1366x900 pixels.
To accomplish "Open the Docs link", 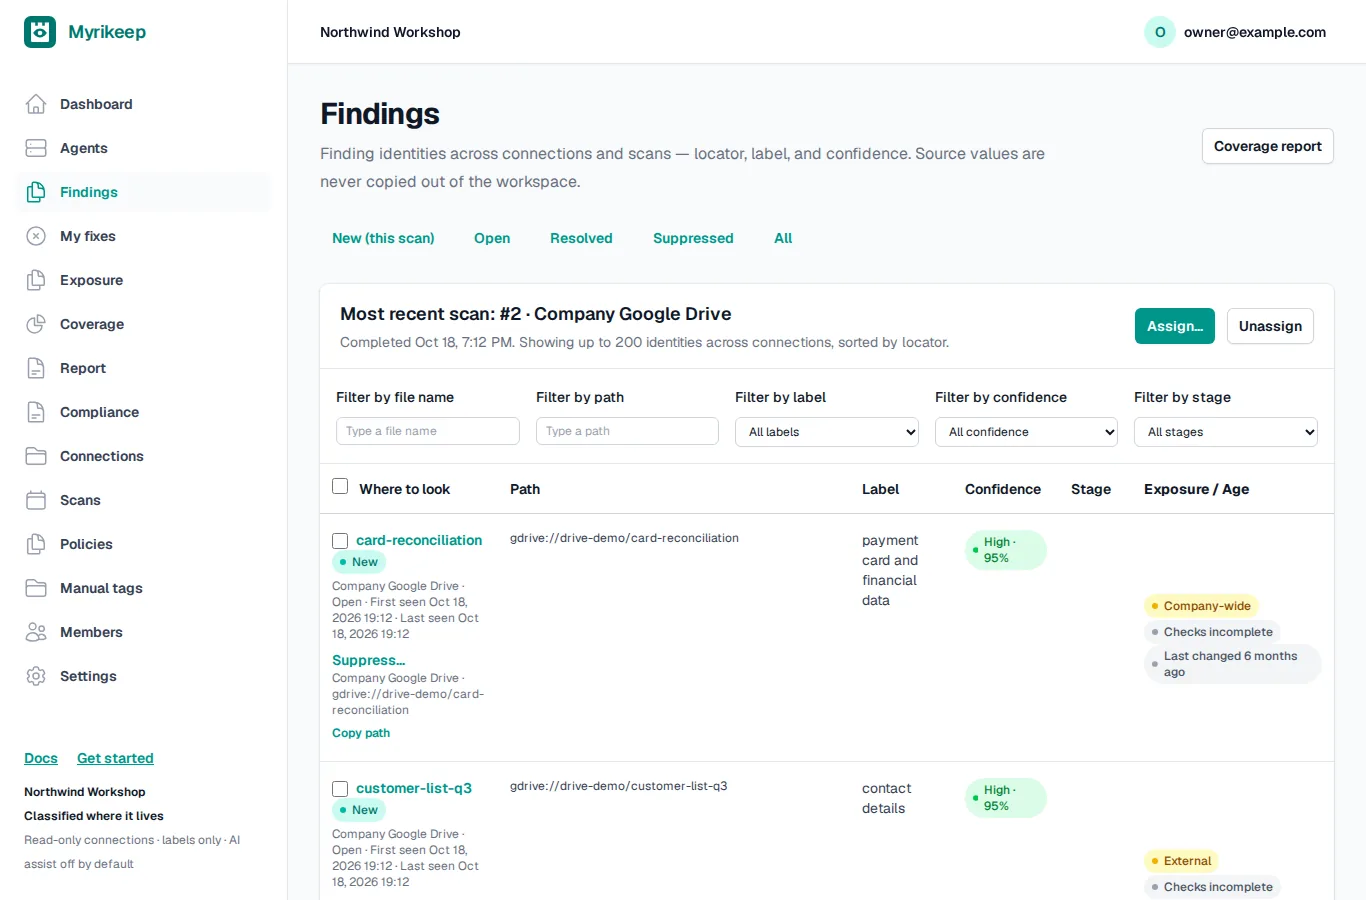I will 41,758.
